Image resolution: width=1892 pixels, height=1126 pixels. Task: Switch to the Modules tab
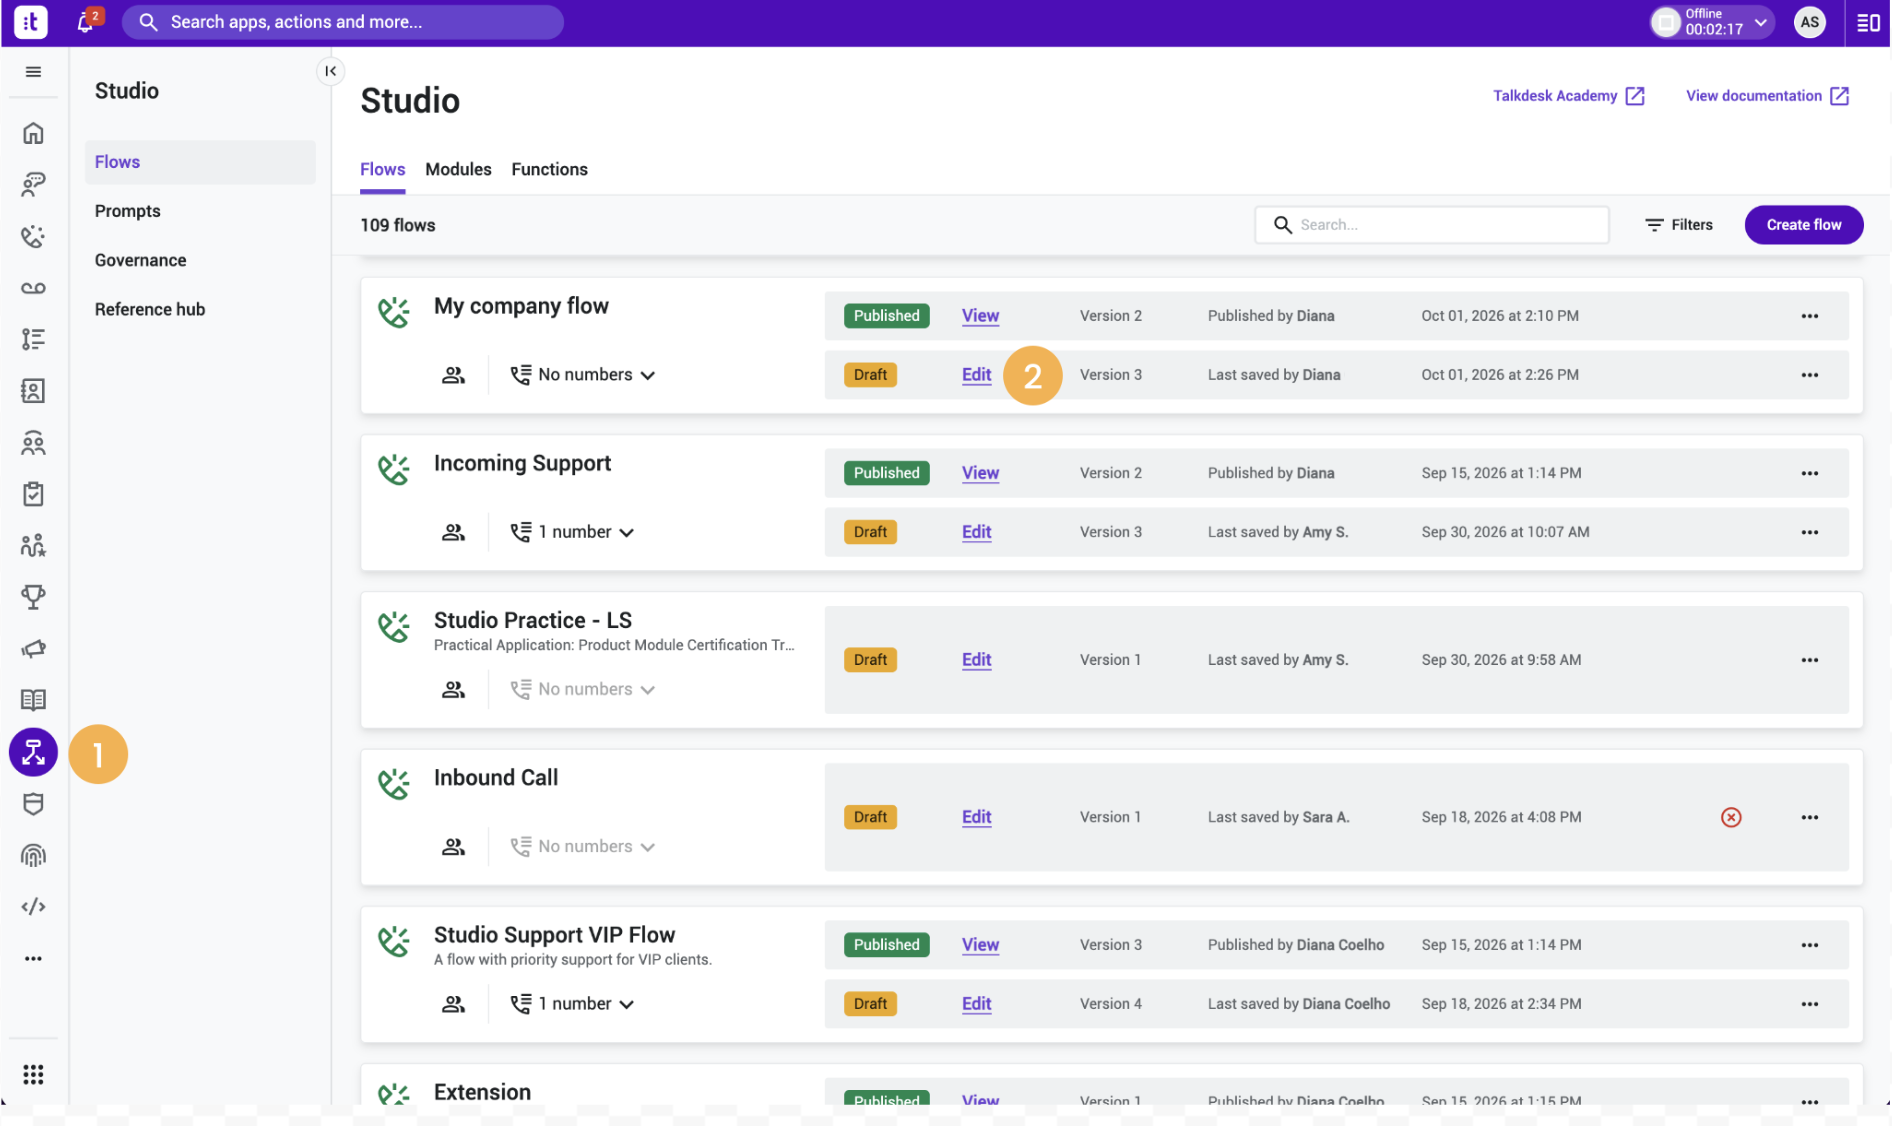click(458, 169)
